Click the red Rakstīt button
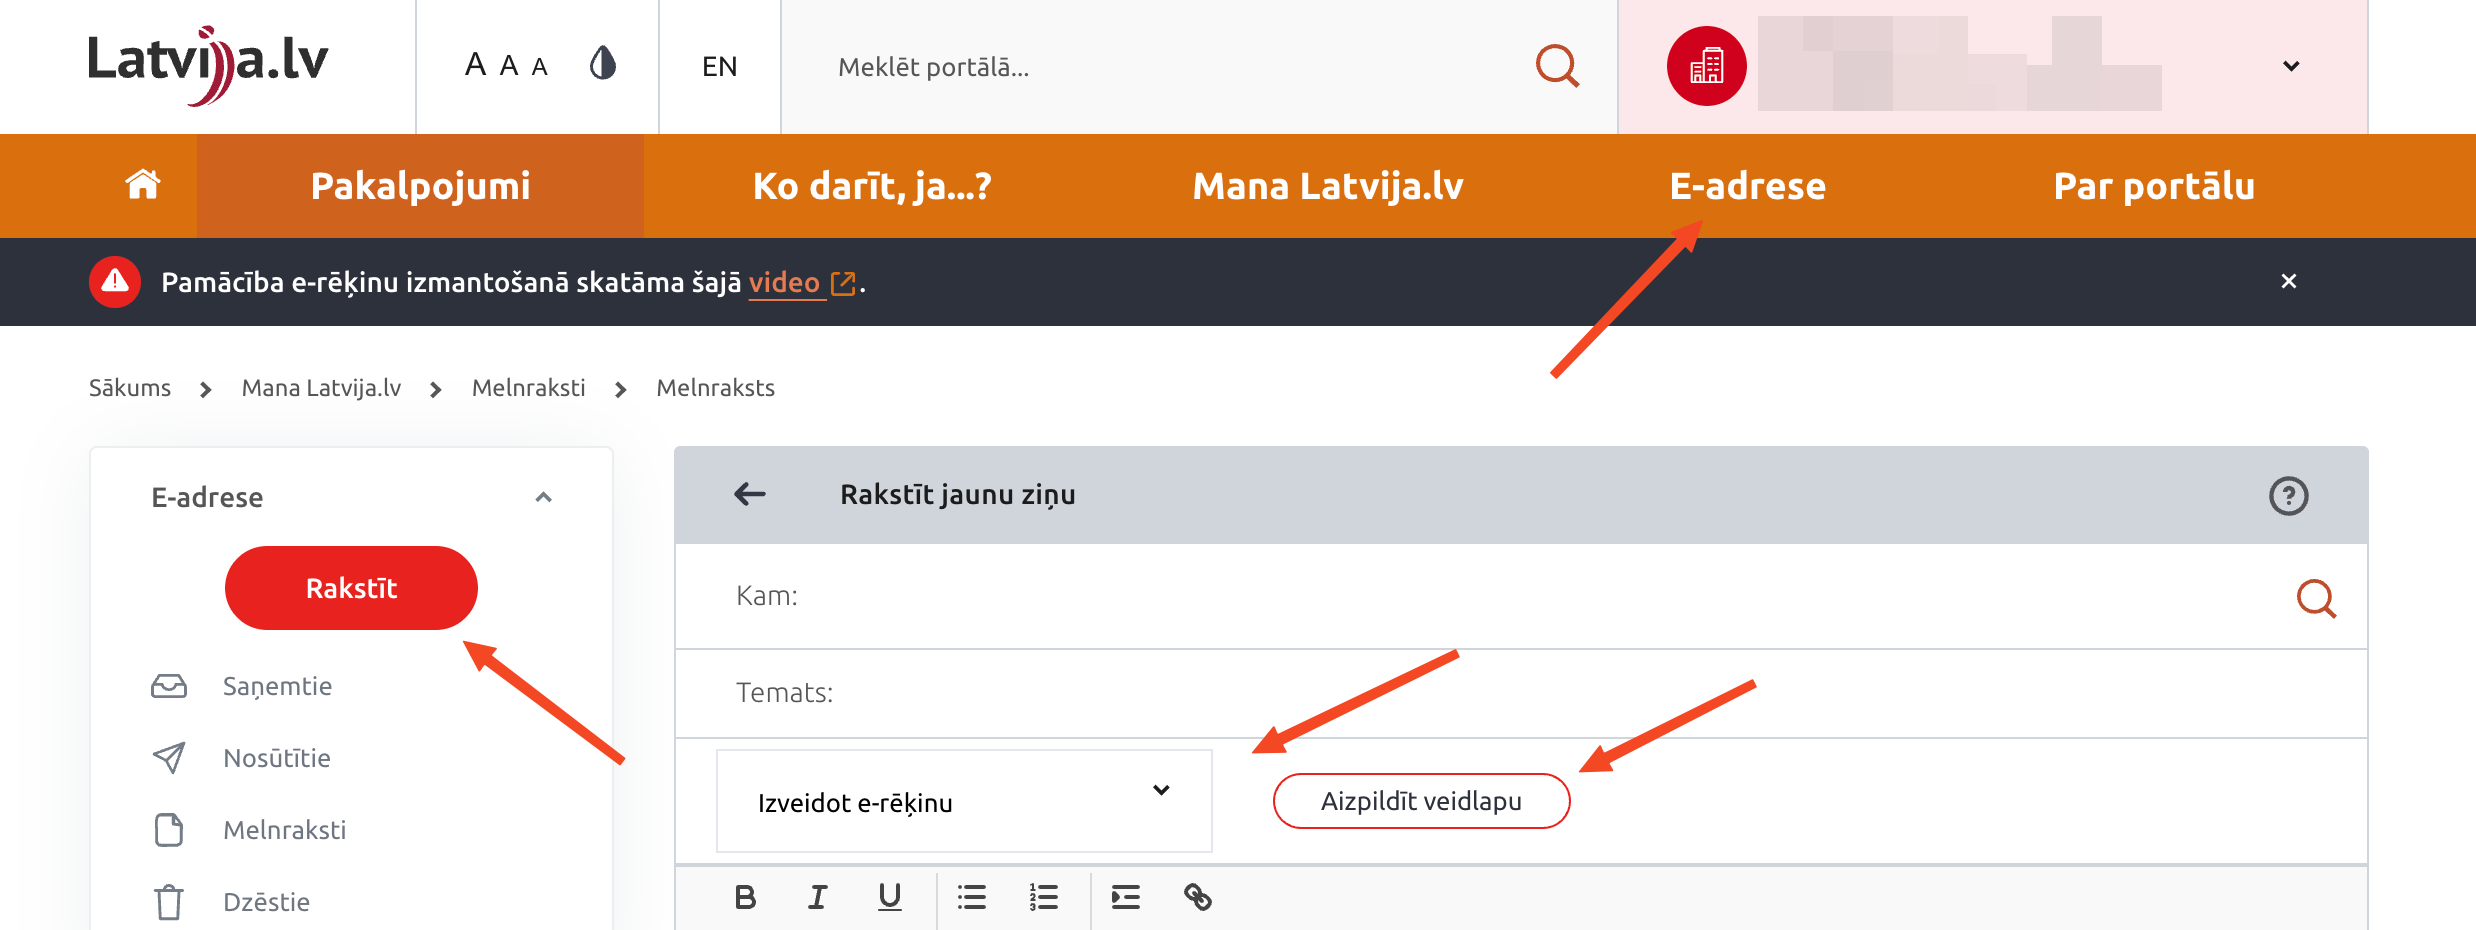The height and width of the screenshot is (930, 2476). (x=351, y=588)
